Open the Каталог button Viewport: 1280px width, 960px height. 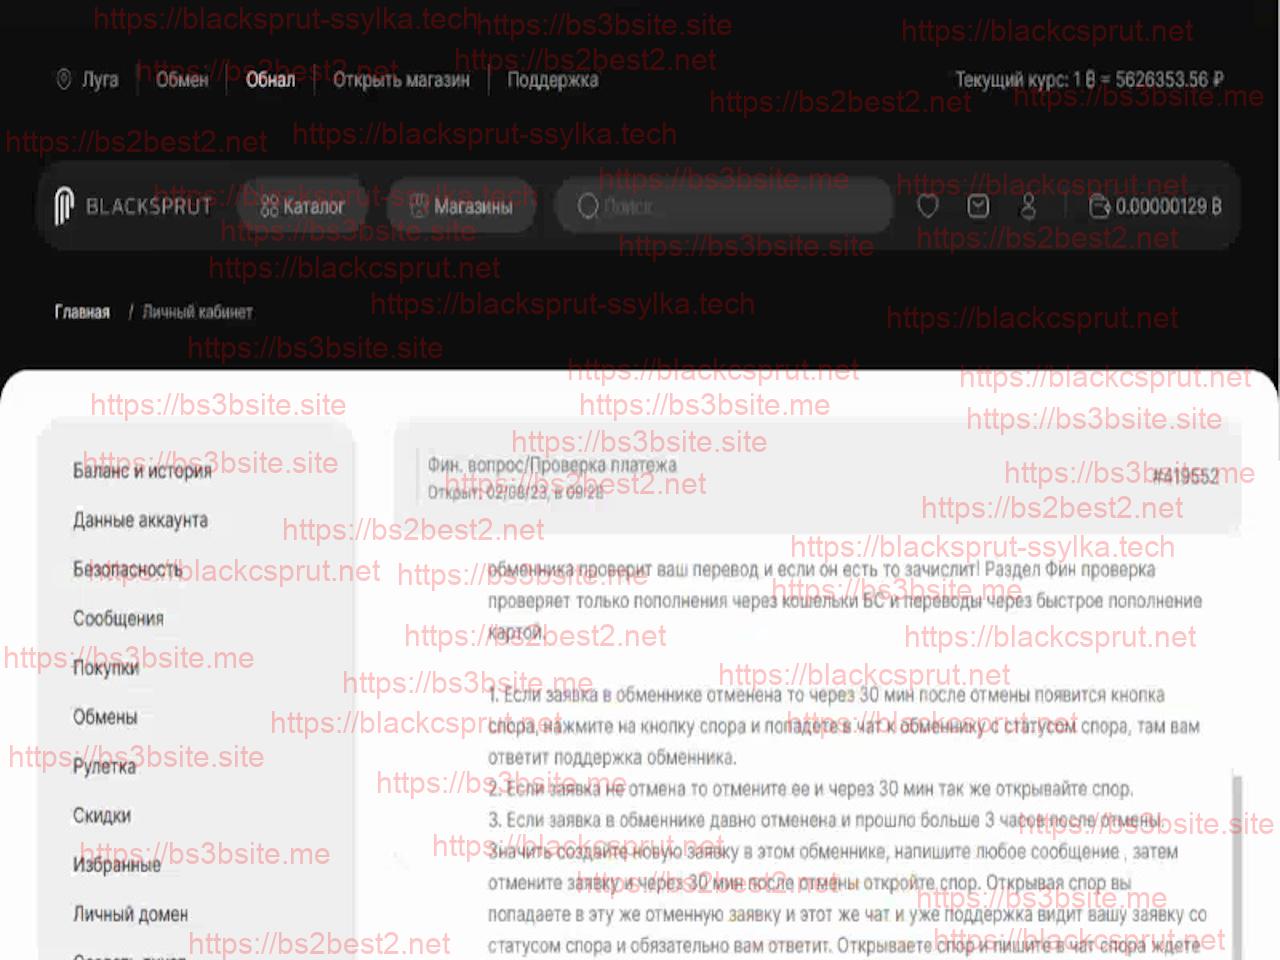tap(302, 206)
